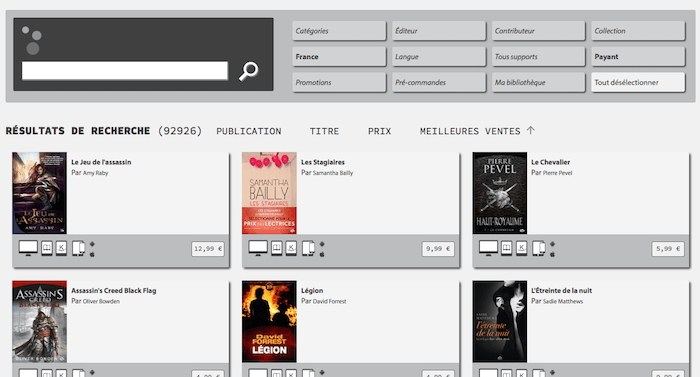The image size is (700, 377).
Task: Click the tablet and phone icon on Les Stagiaires
Action: (x=308, y=248)
